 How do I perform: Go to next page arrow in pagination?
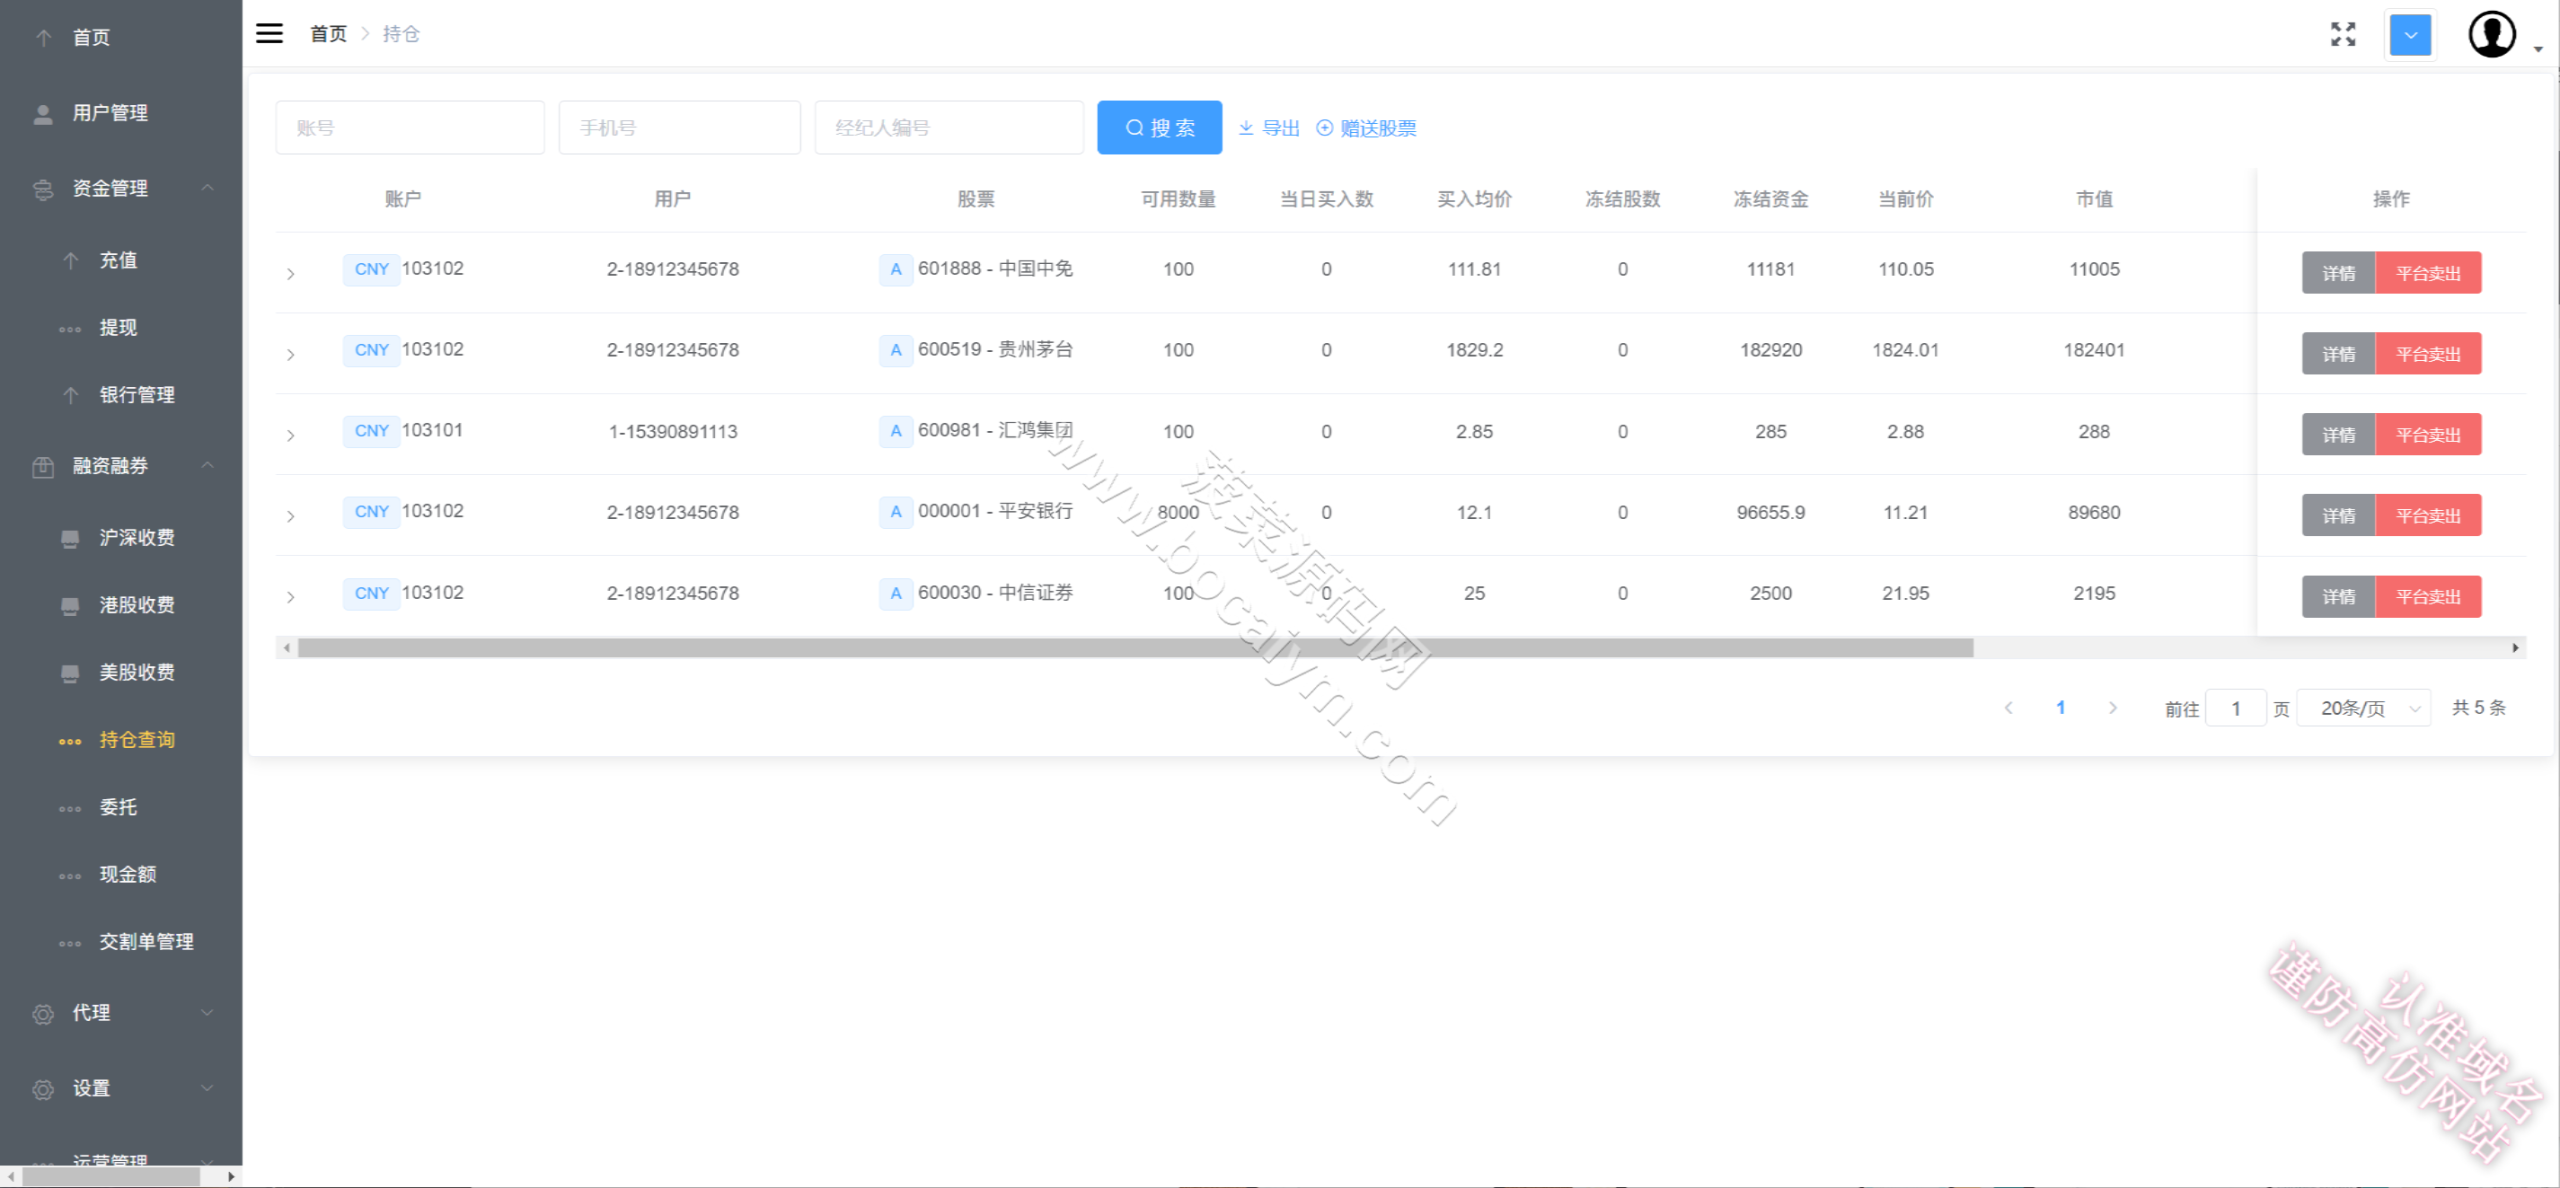pyautogui.click(x=2112, y=708)
